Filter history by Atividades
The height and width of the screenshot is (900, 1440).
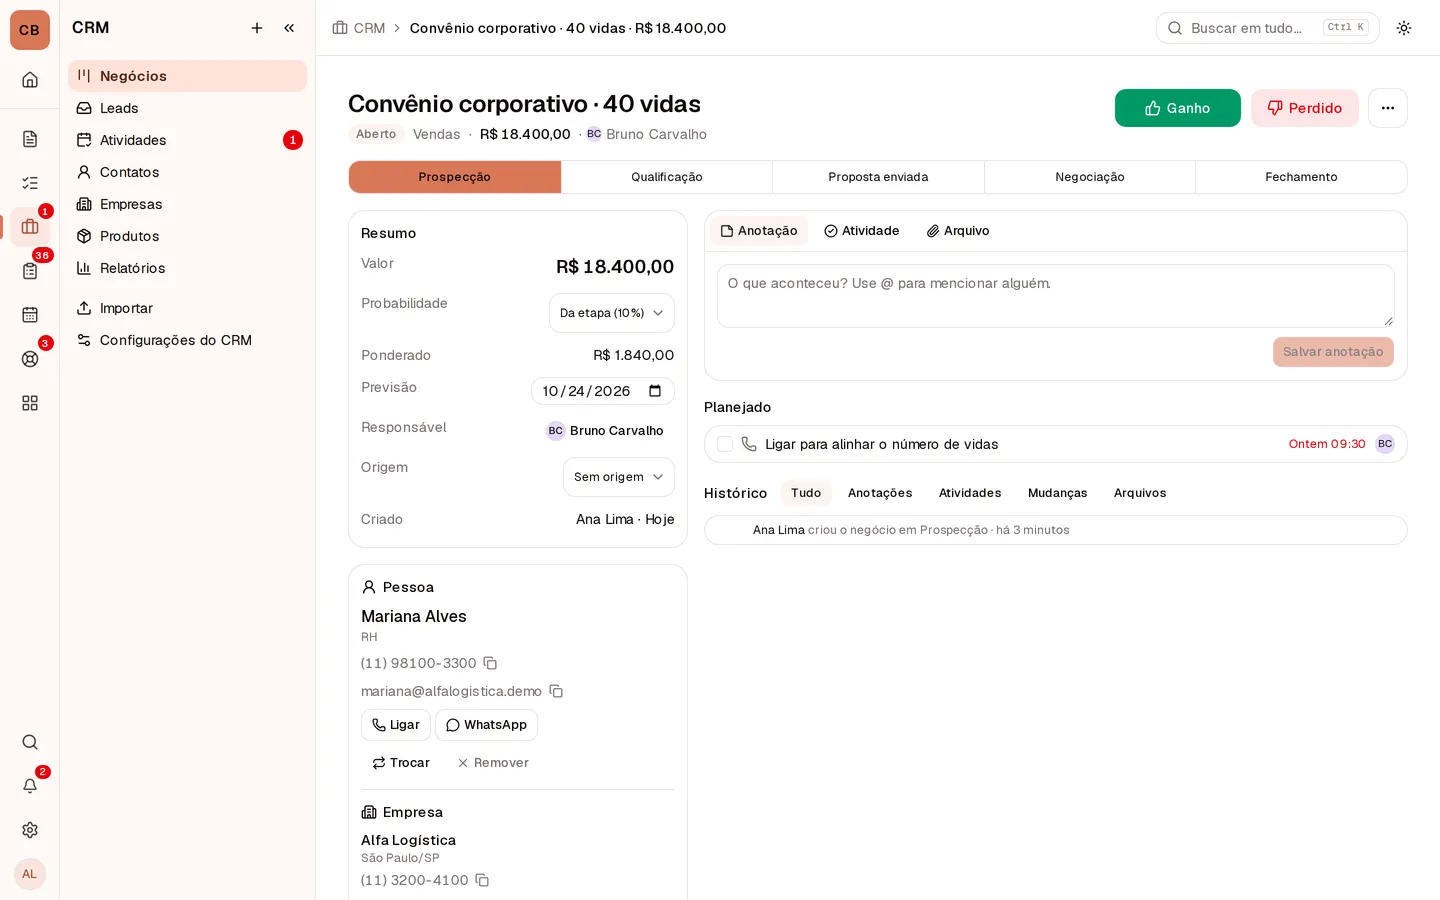(970, 493)
